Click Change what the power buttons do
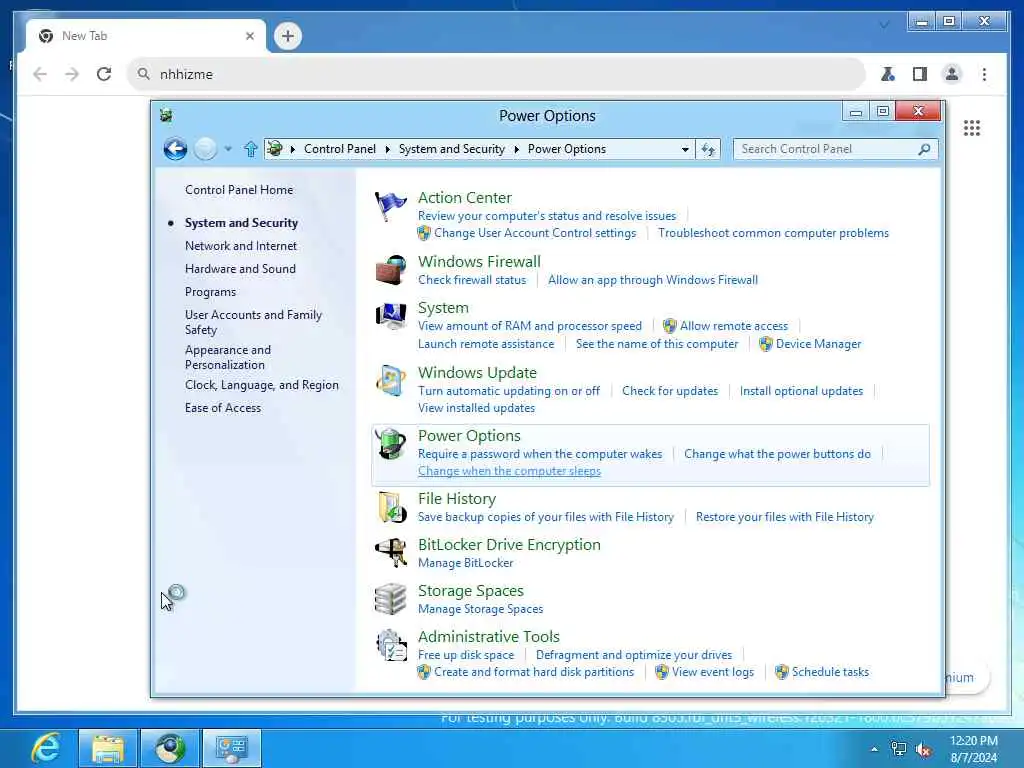The image size is (1024, 768). 777,454
